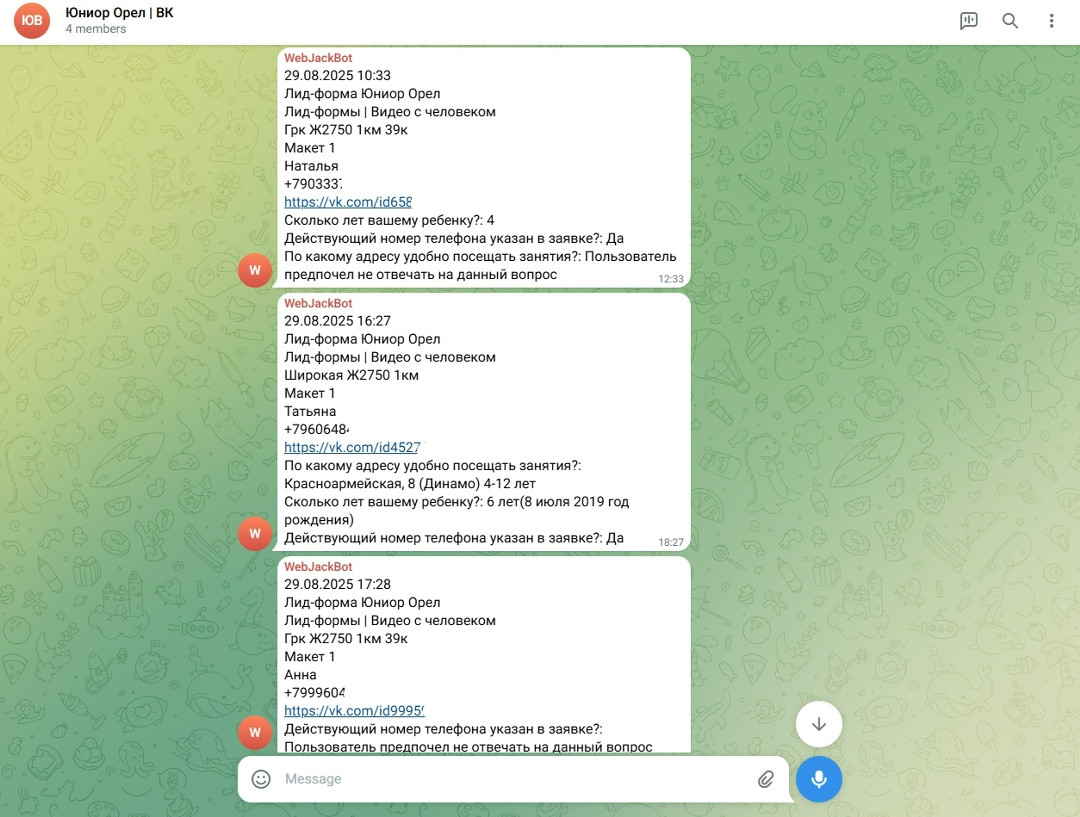Click the name 'Анна'

pos(300,674)
